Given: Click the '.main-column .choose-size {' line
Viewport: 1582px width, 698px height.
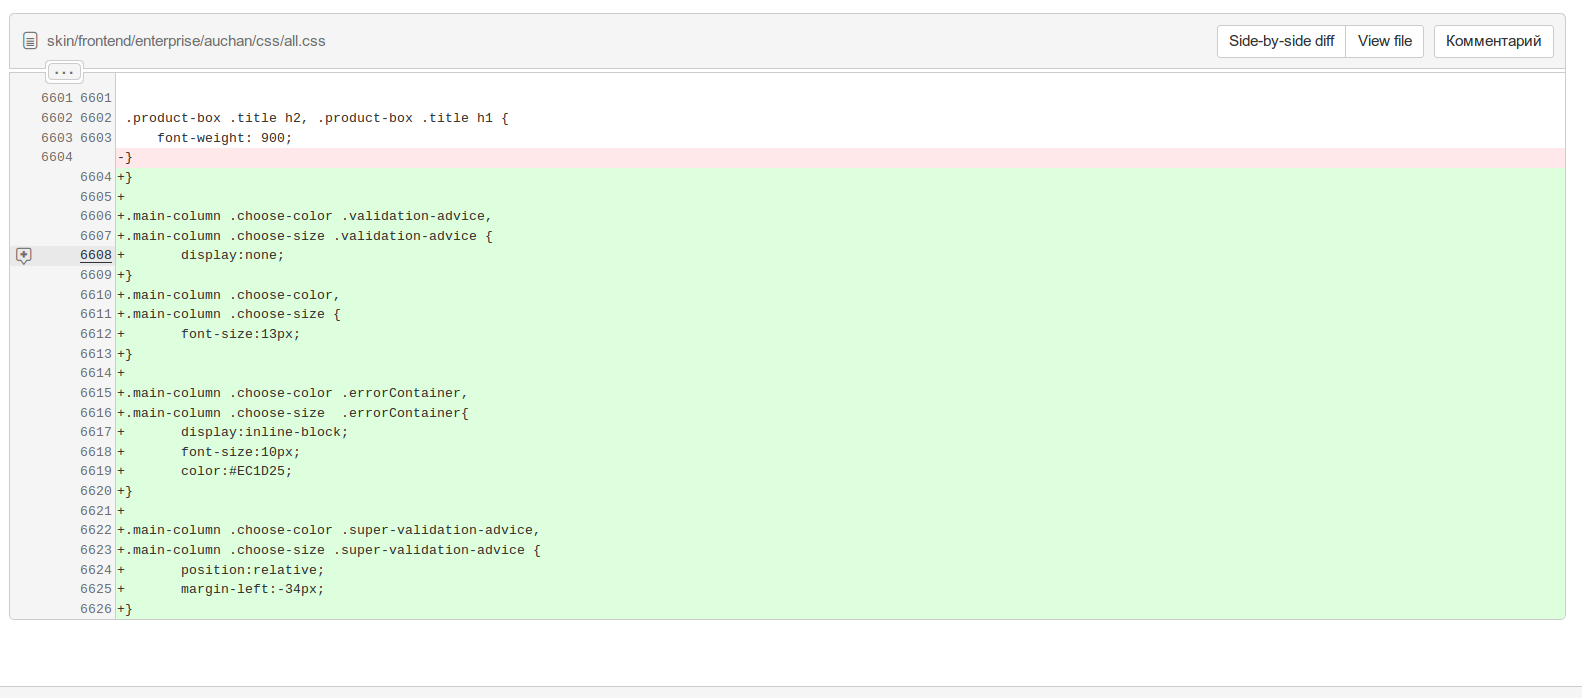Looking at the screenshot, I should coord(840,314).
